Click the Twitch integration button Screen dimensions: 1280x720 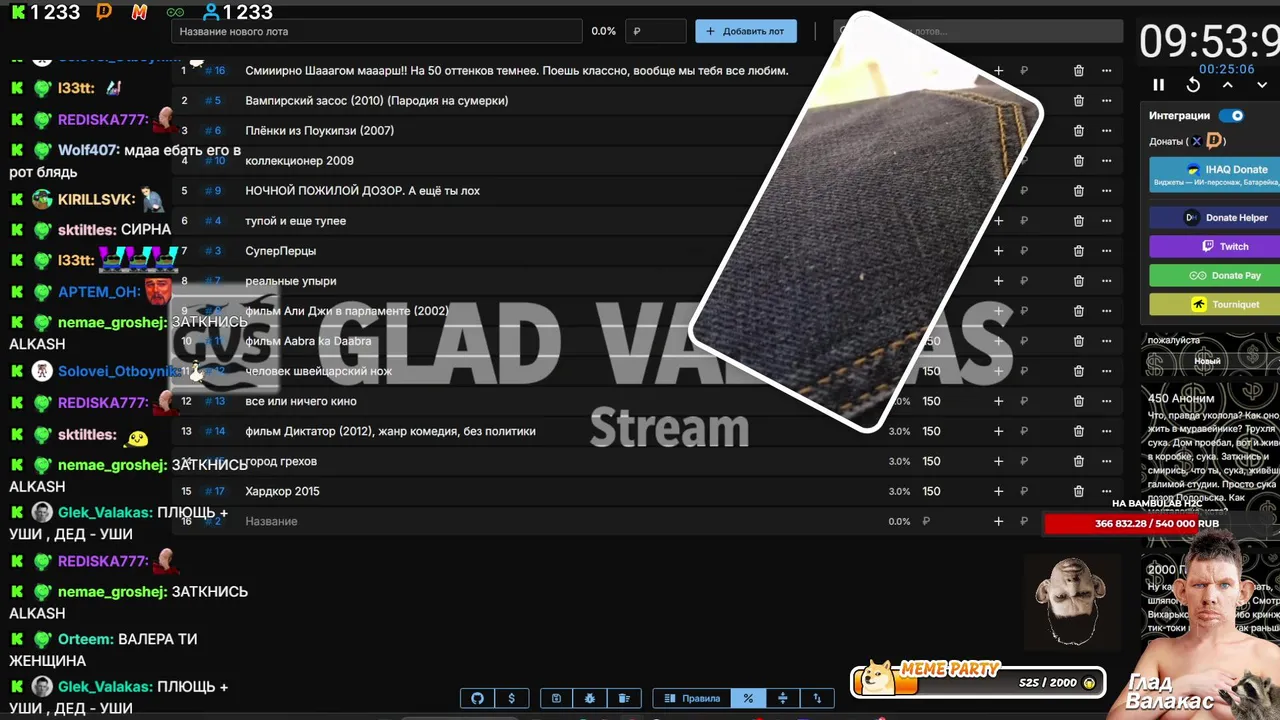point(1214,246)
